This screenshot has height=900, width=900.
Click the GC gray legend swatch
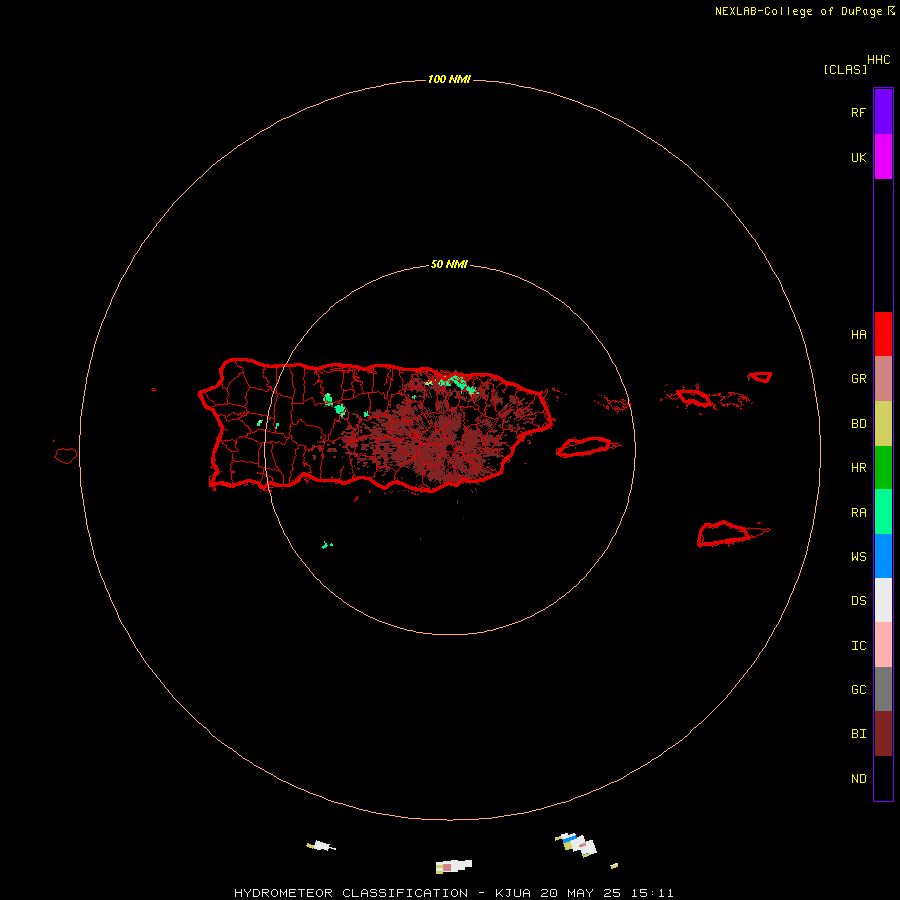[883, 689]
